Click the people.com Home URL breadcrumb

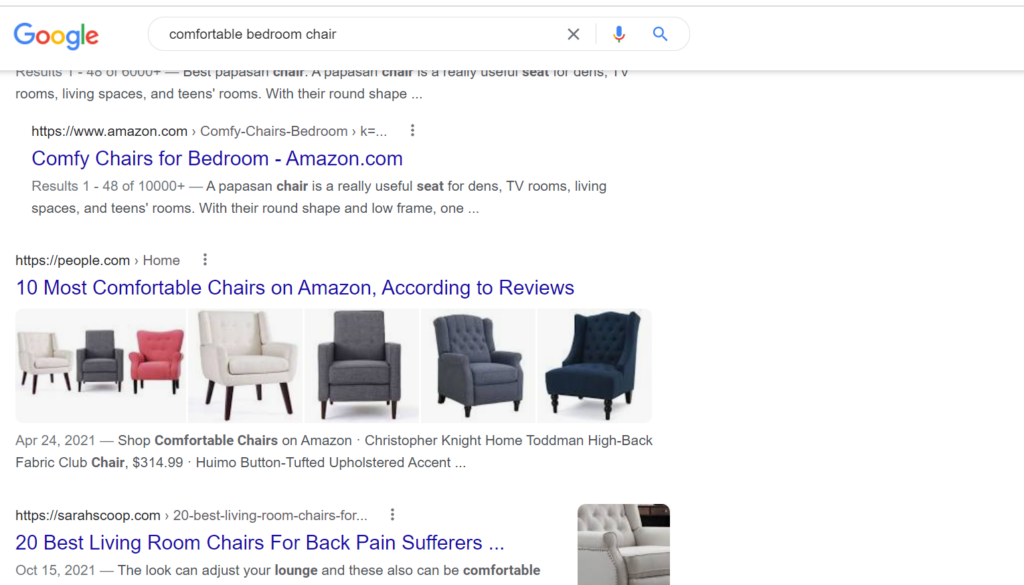[98, 261]
